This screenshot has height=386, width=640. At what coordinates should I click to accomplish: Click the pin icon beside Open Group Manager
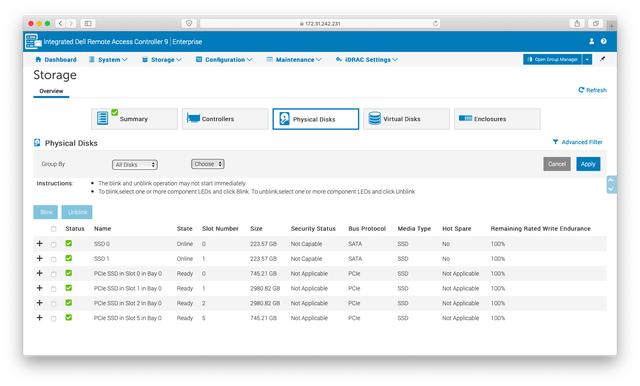point(602,59)
